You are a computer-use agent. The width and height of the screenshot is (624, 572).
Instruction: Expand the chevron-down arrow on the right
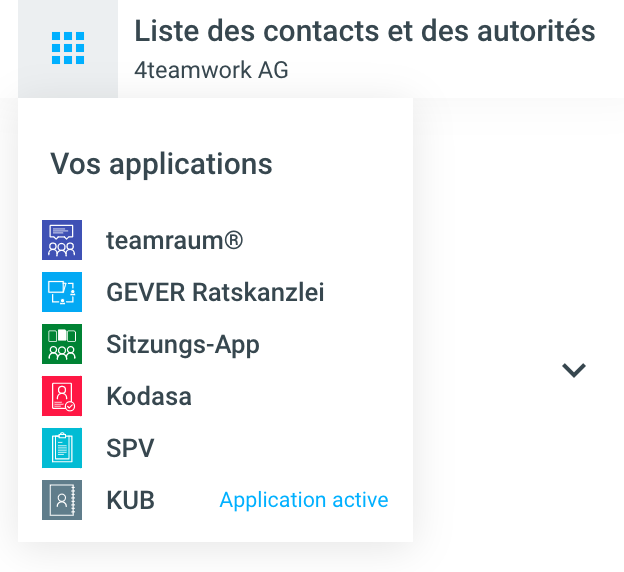573,370
